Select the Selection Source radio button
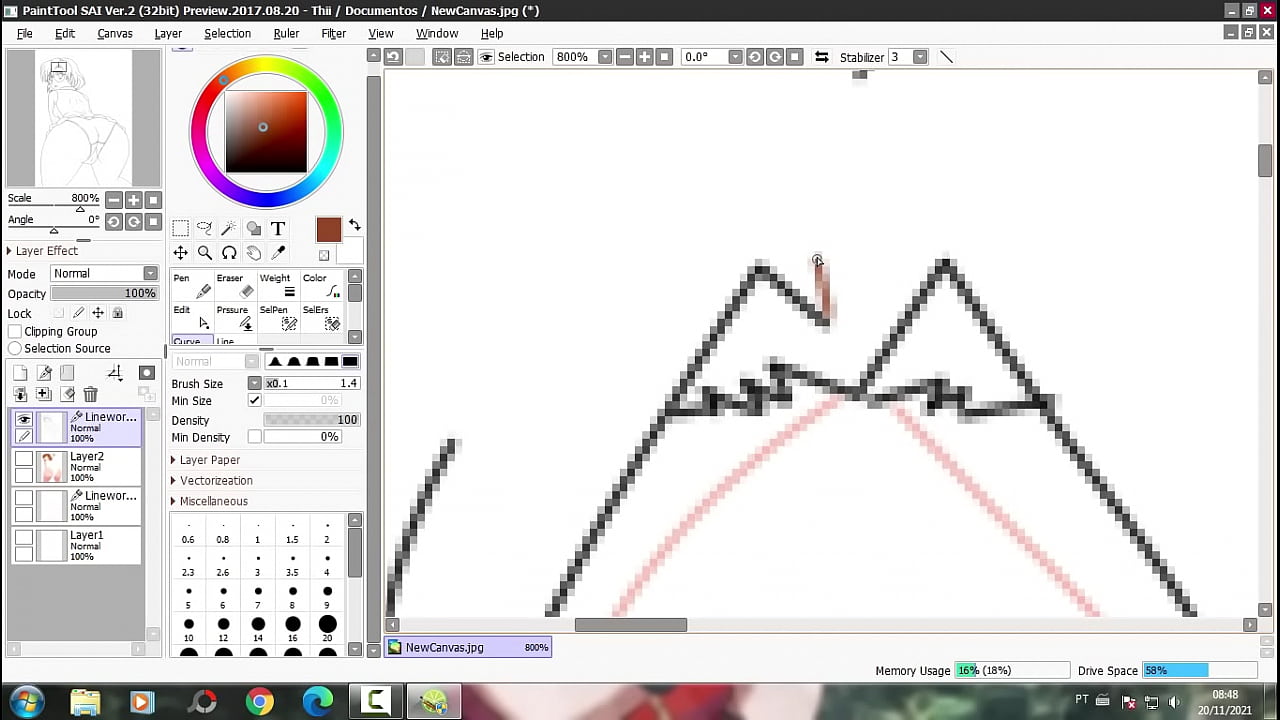The image size is (1280, 720). pyautogui.click(x=14, y=348)
